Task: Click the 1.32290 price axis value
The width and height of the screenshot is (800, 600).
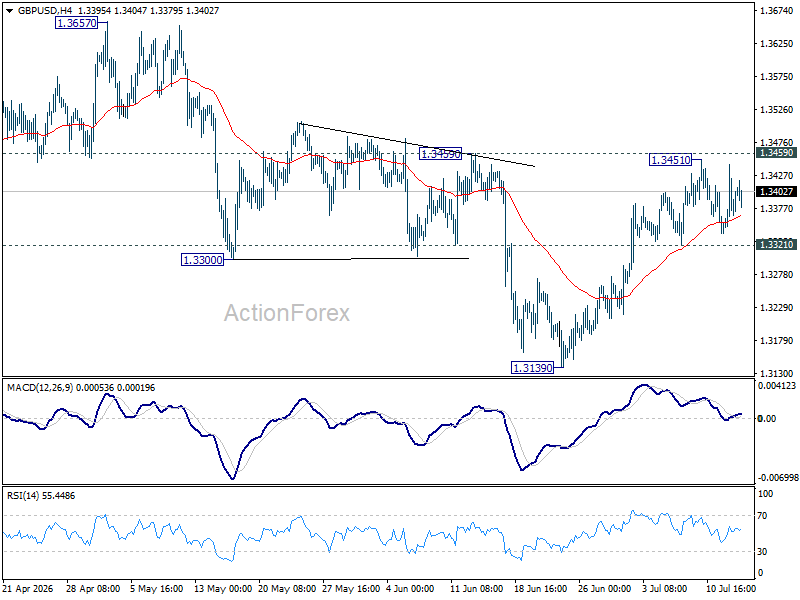Action: coord(777,308)
